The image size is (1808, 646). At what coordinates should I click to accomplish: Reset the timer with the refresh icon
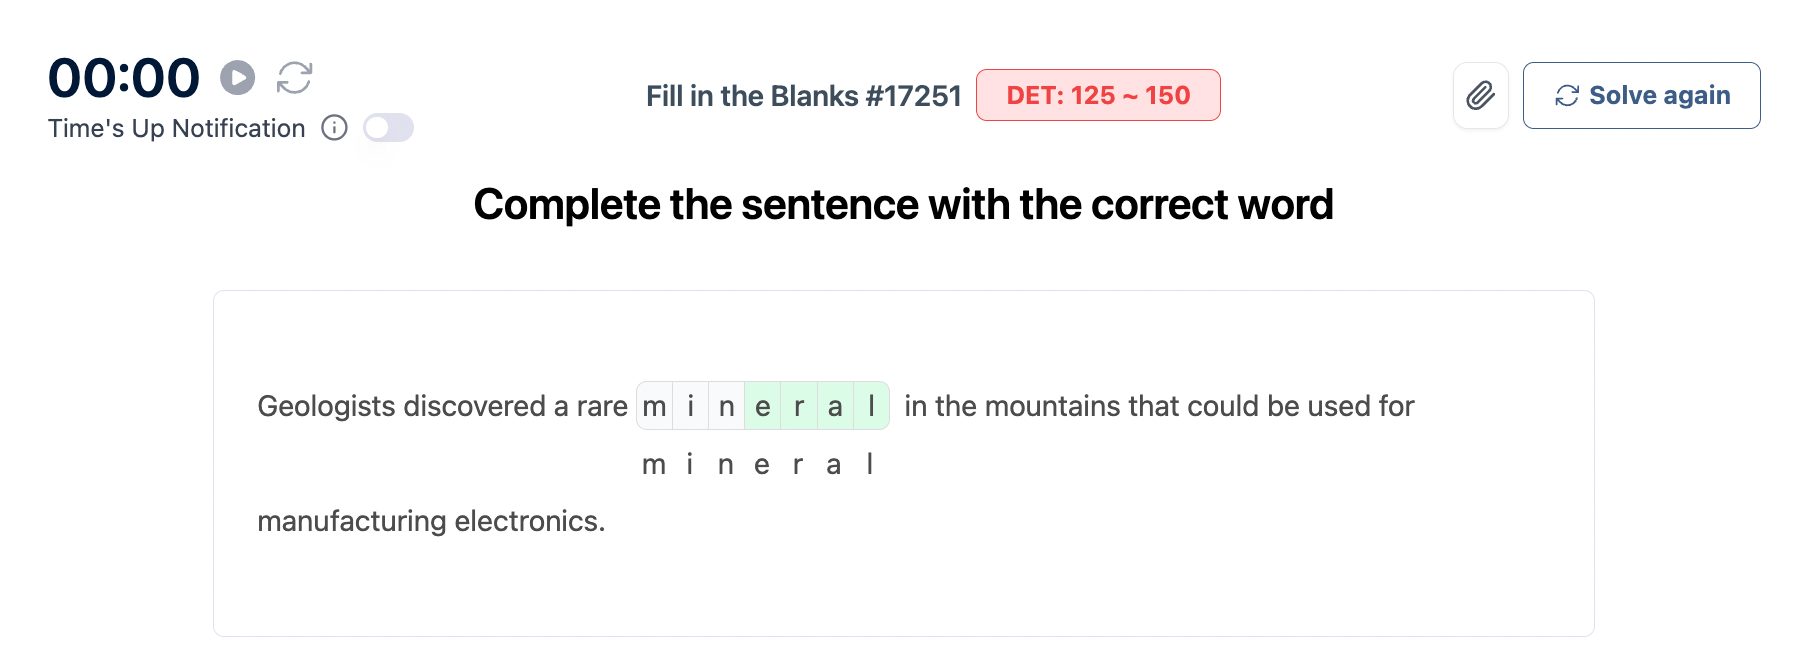pos(294,77)
